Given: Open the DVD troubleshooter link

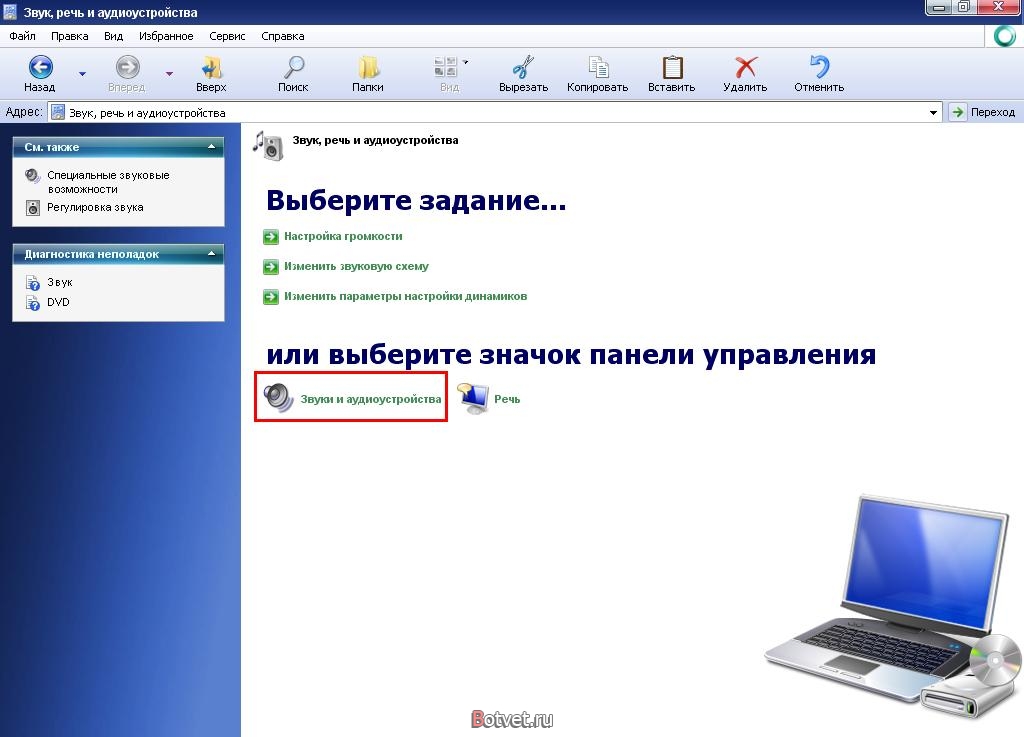Looking at the screenshot, I should (58, 302).
